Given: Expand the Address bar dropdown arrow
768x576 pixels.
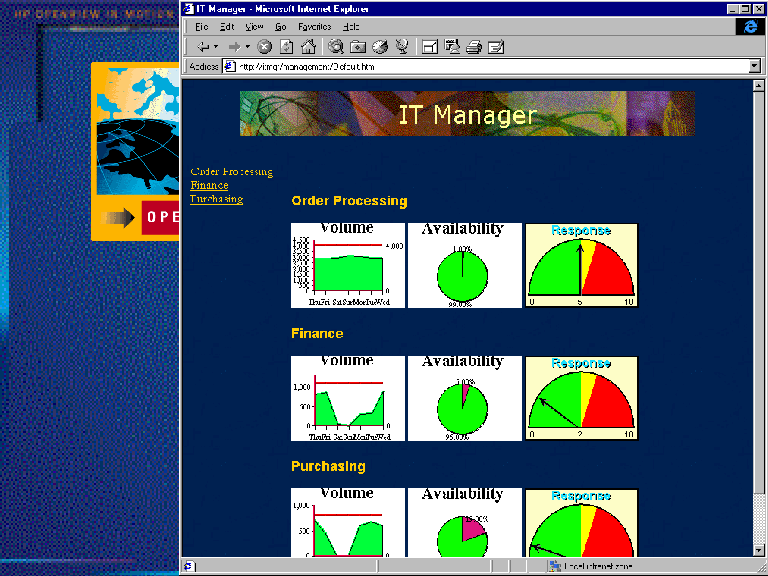Looking at the screenshot, I should pos(755,66).
